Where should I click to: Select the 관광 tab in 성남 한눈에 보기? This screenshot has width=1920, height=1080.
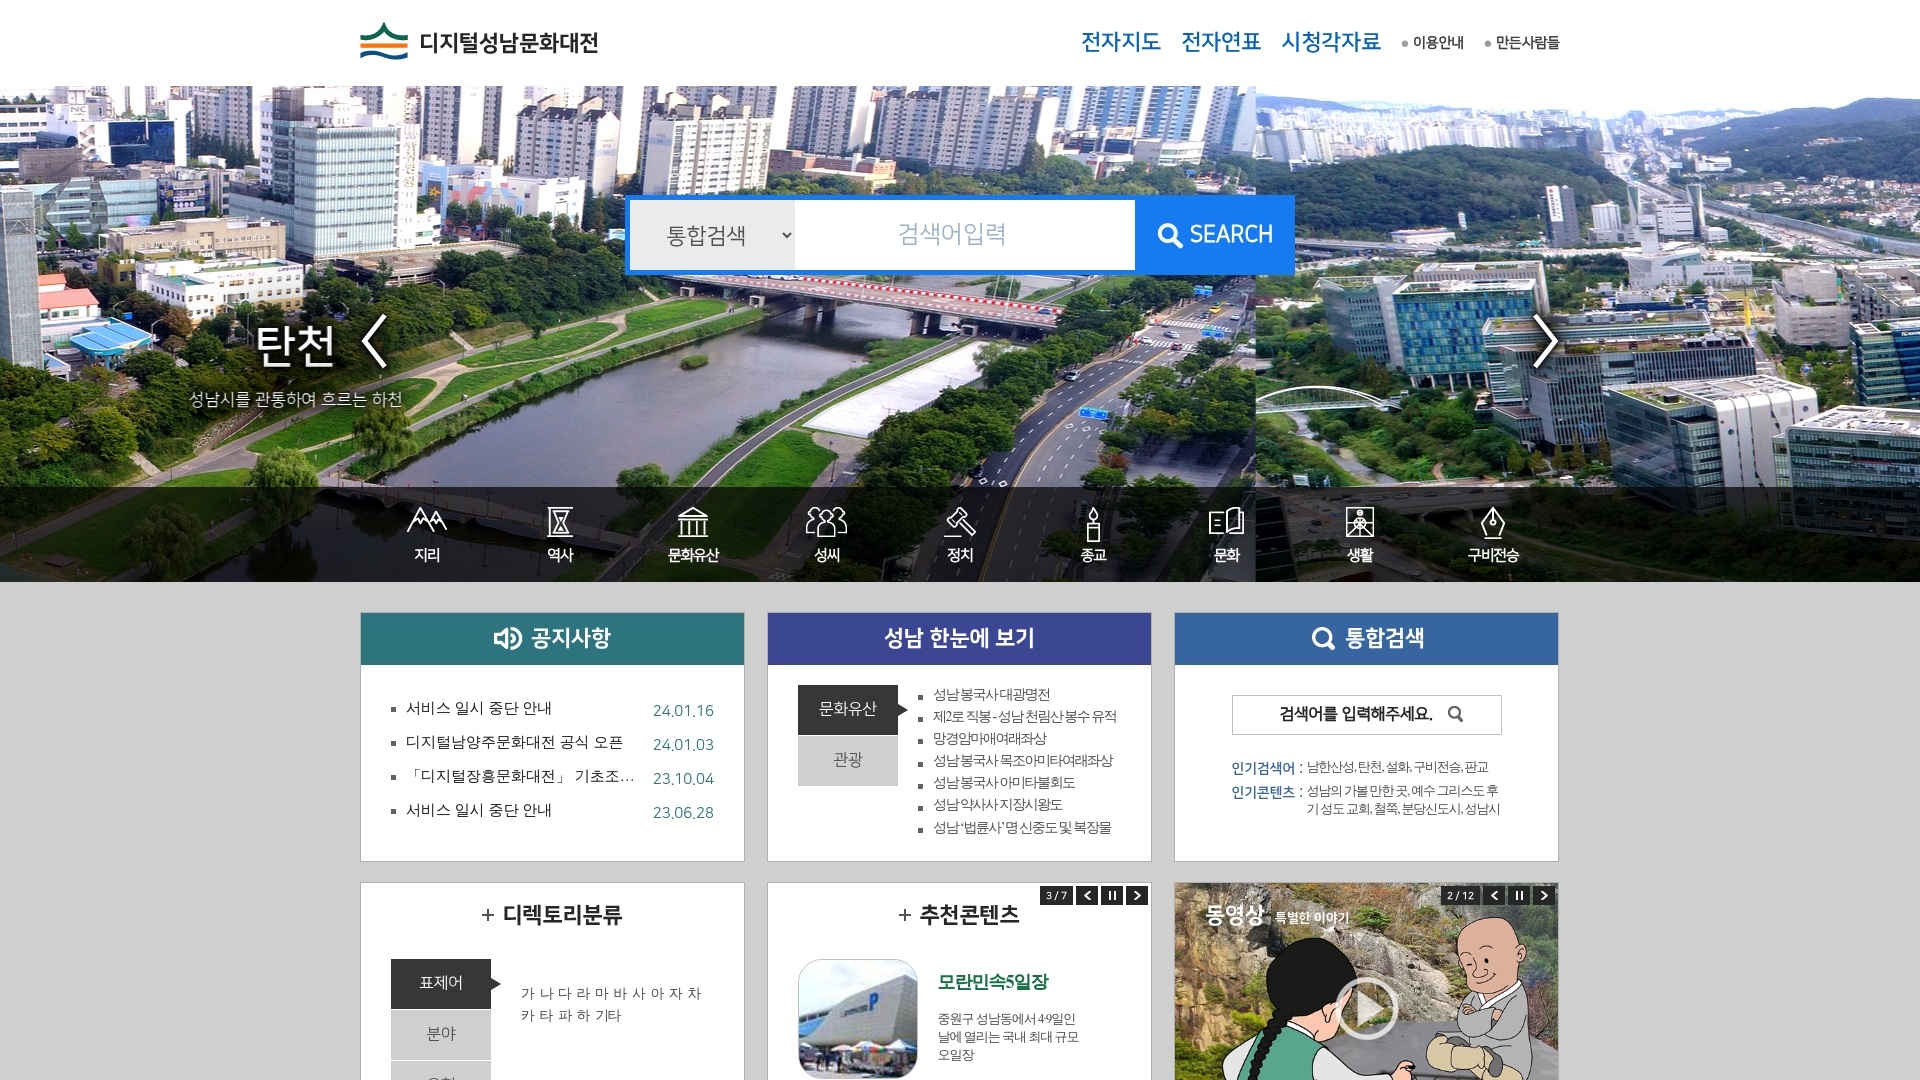(848, 760)
